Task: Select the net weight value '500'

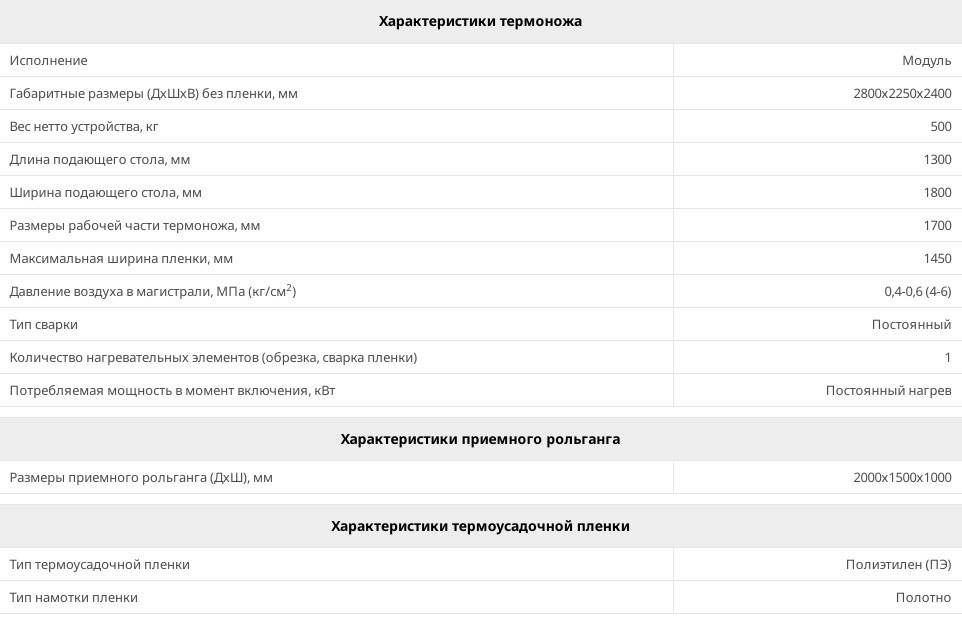Action: 940,127
